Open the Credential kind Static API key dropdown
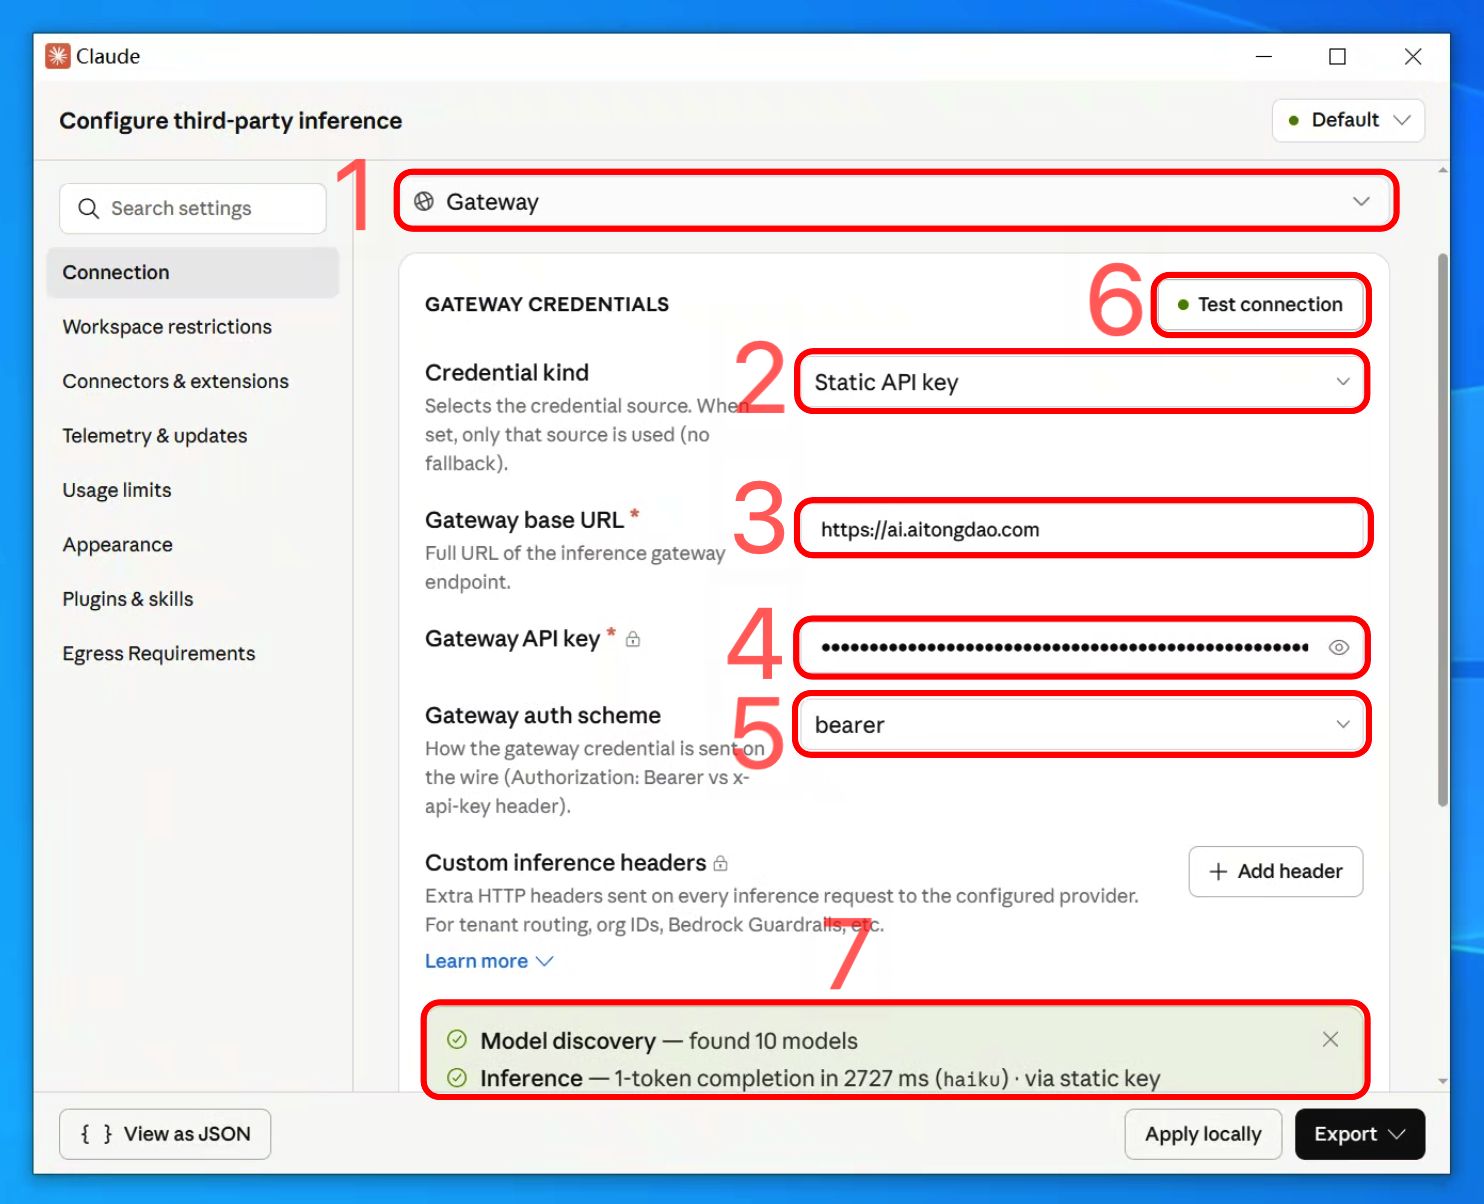Image resolution: width=1484 pixels, height=1204 pixels. tap(1081, 382)
